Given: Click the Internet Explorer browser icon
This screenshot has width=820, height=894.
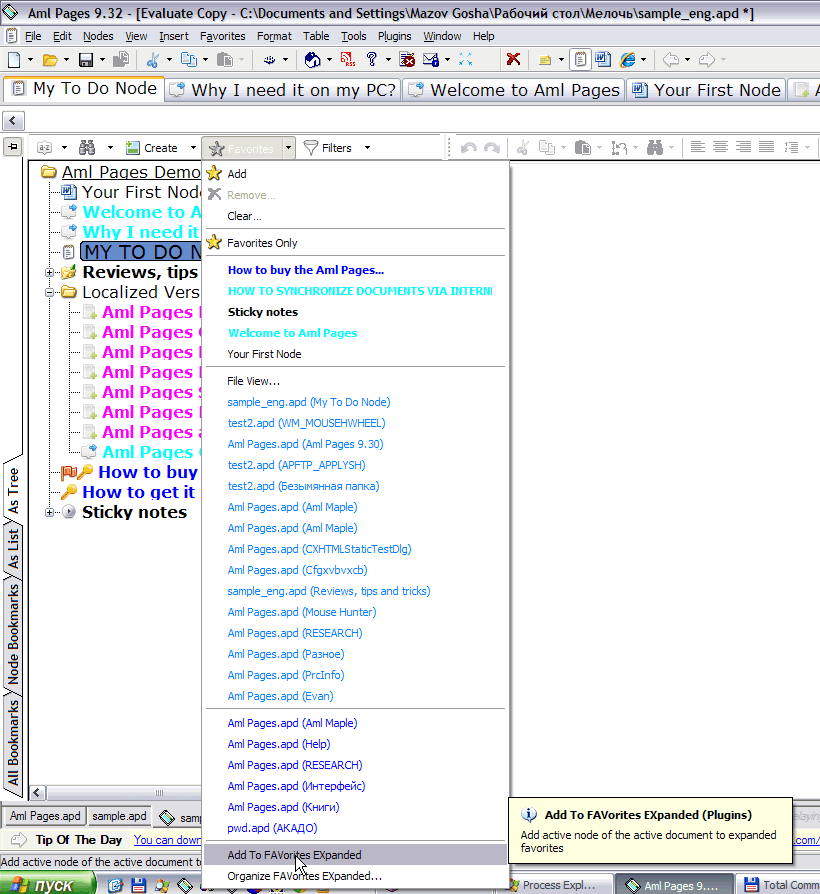Looking at the screenshot, I should click(x=627, y=59).
